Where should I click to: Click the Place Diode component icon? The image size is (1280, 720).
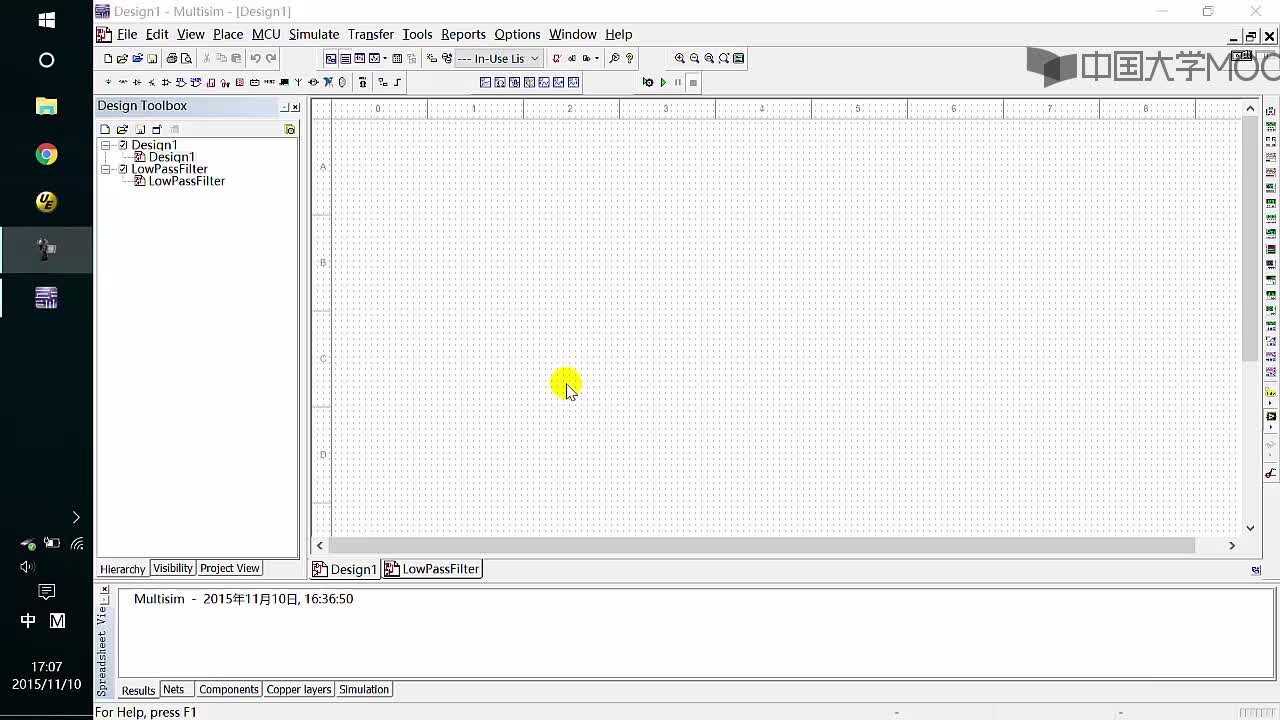(137, 82)
